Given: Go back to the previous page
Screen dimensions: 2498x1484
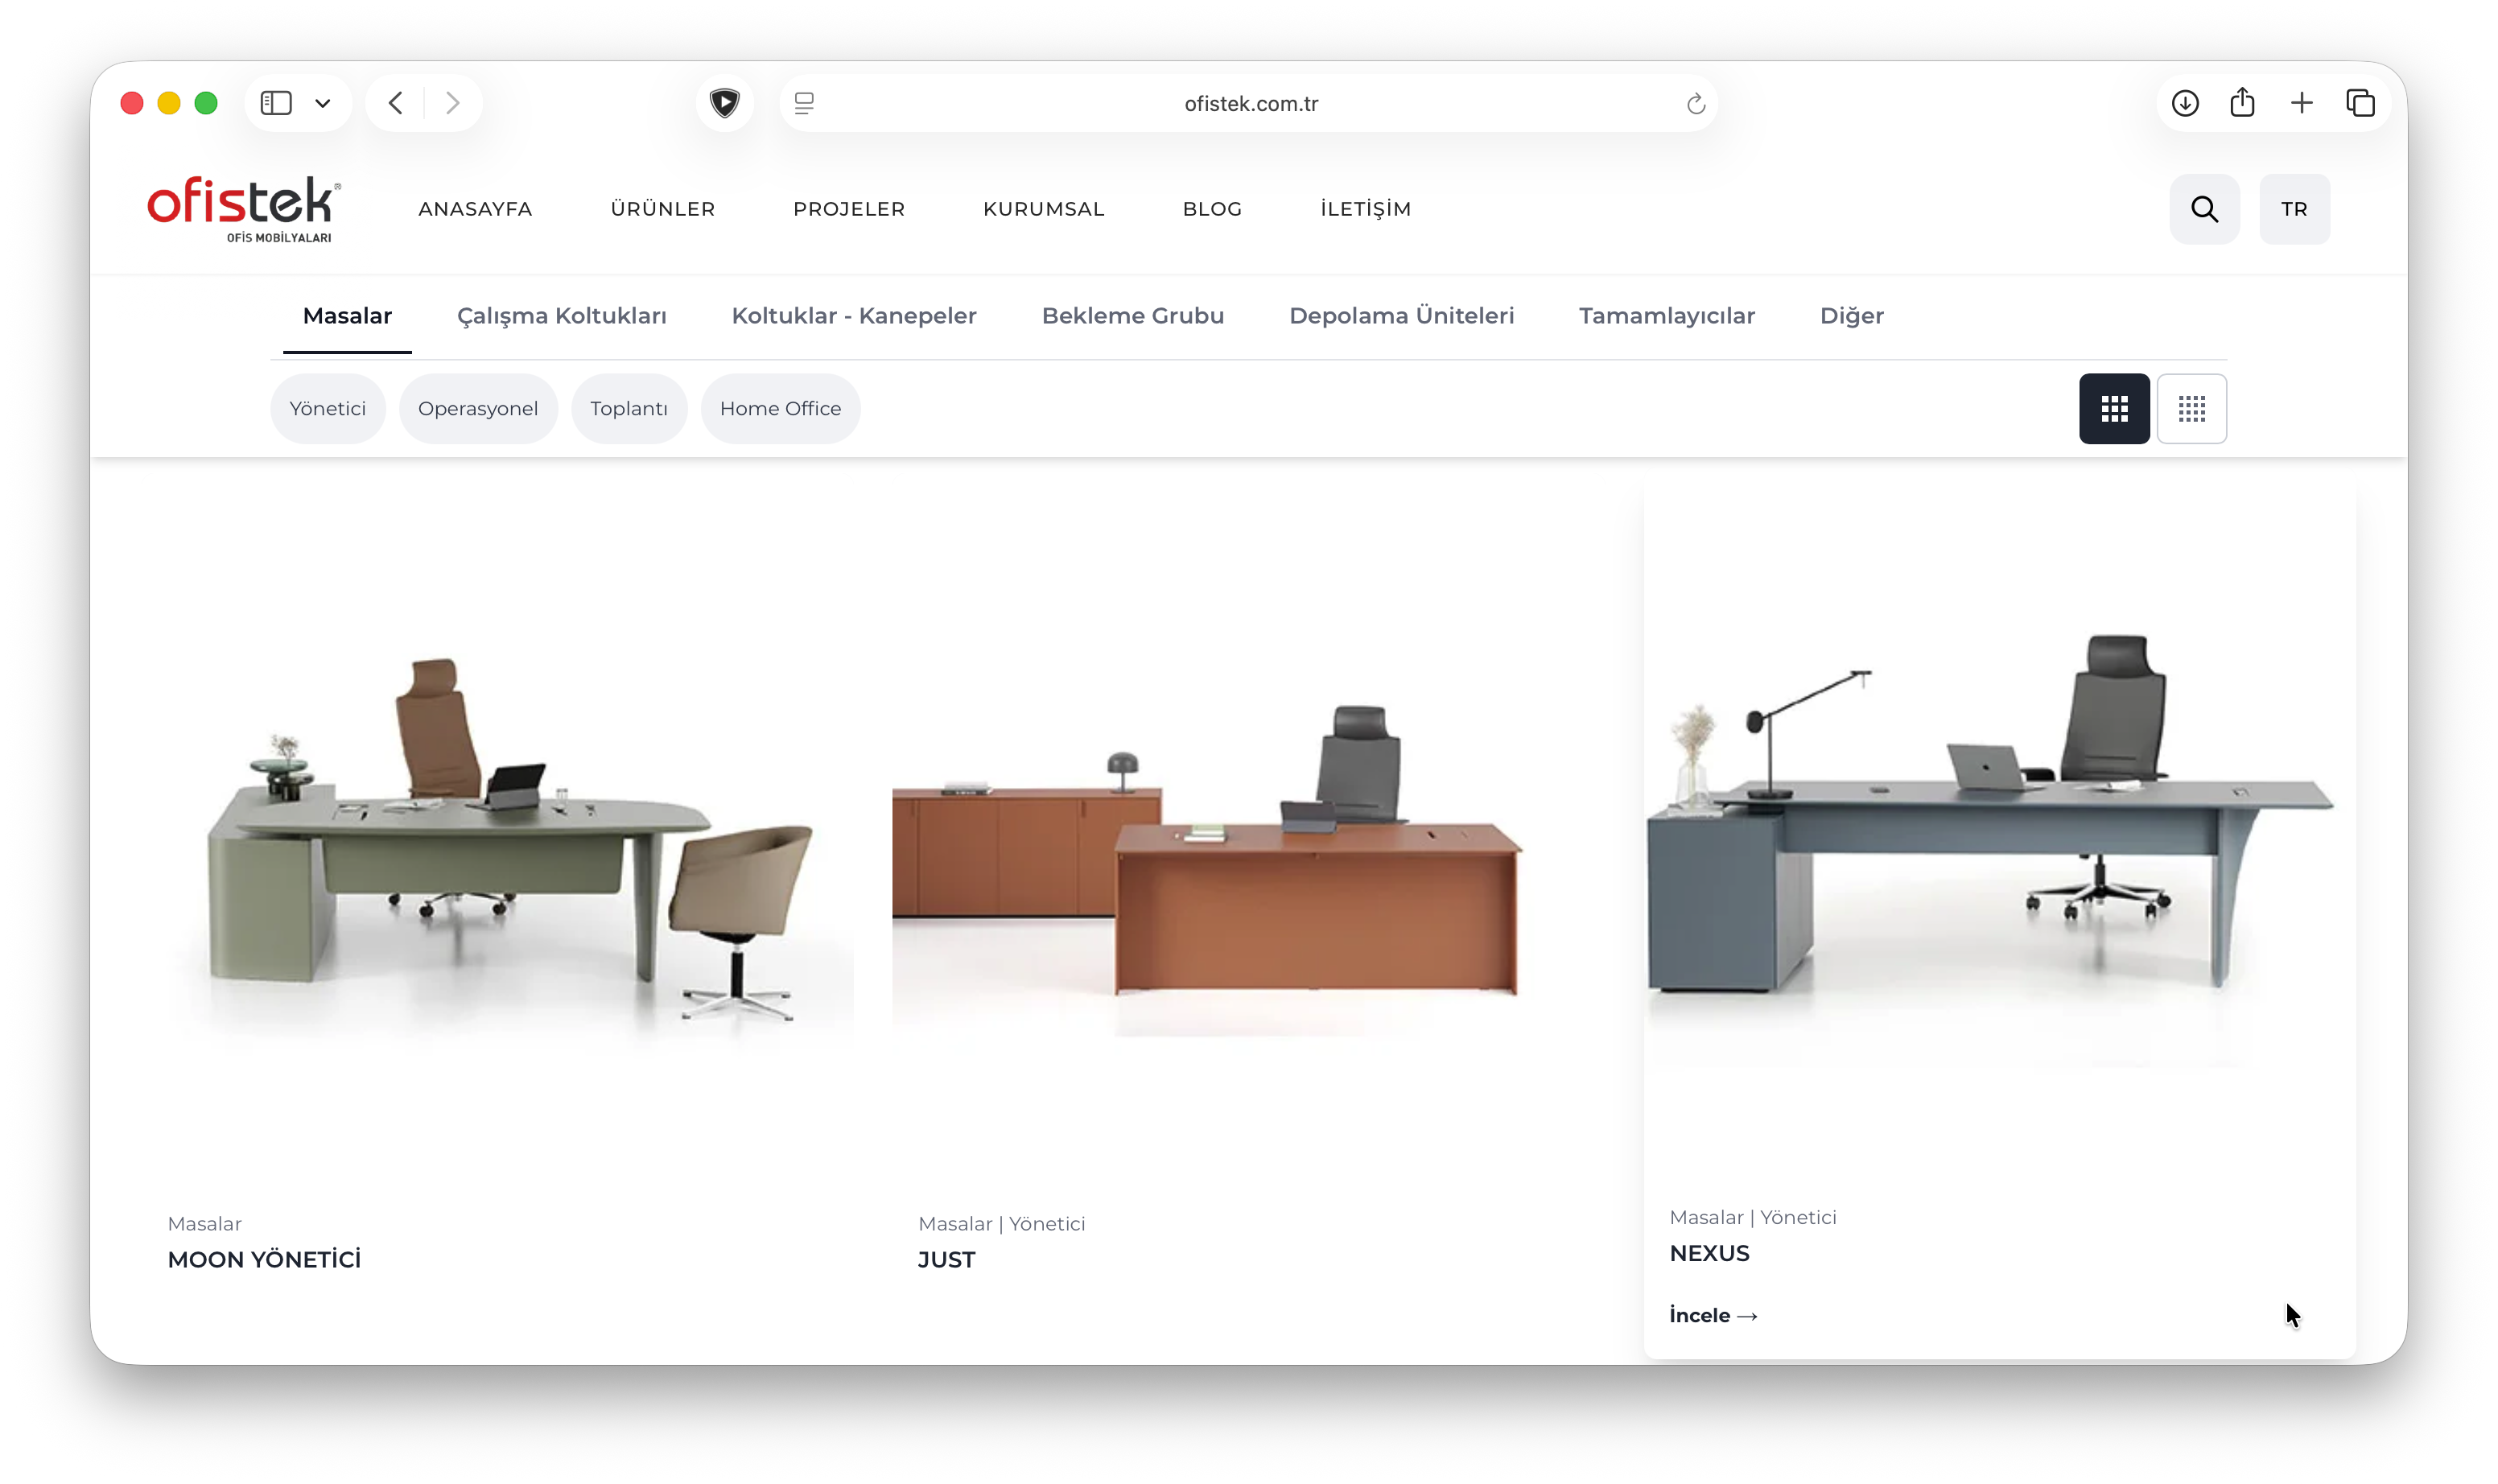Looking at the screenshot, I should [395, 102].
